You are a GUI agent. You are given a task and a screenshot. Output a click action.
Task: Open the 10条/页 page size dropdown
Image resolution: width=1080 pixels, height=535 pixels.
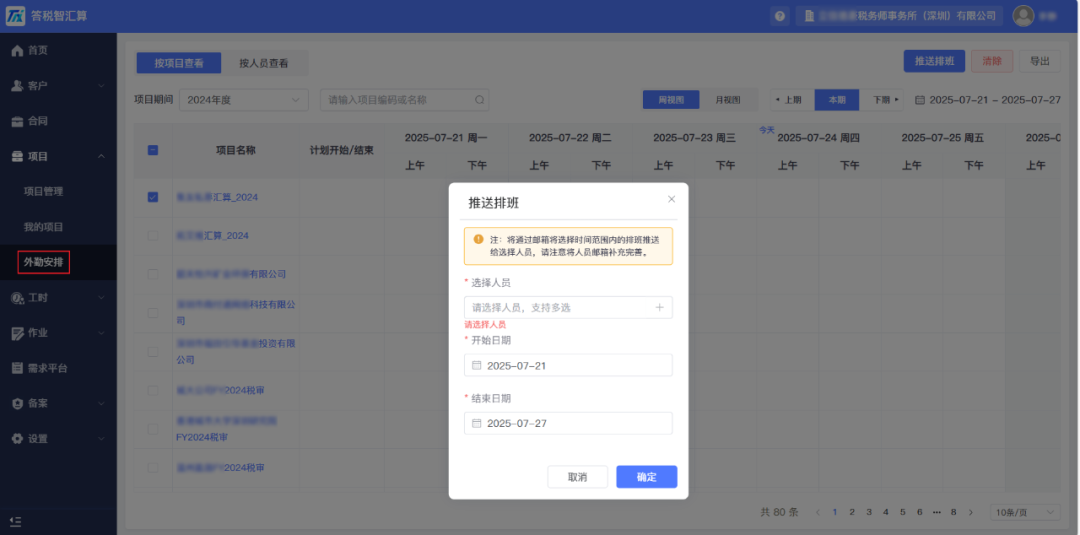[1025, 512]
